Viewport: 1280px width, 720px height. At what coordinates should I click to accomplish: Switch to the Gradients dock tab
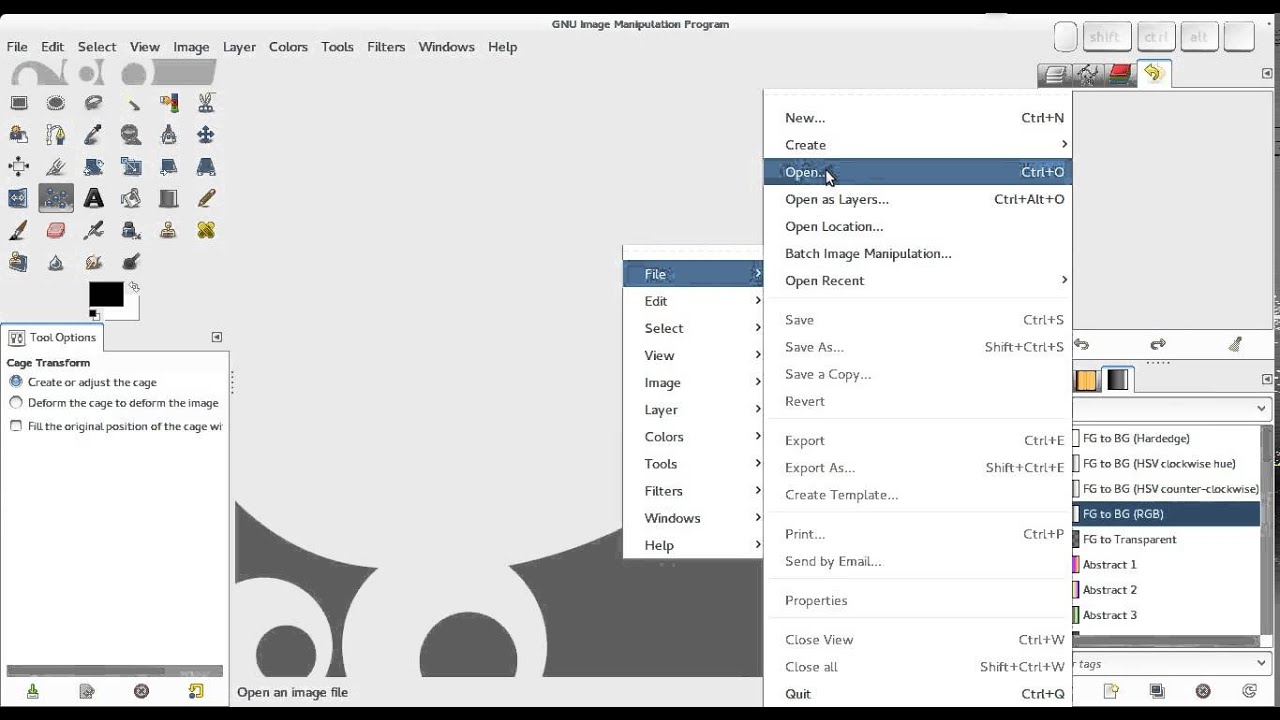(1117, 380)
